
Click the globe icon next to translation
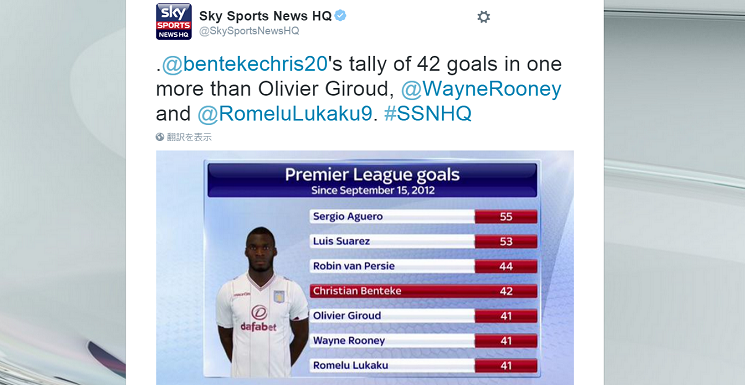tap(160, 137)
